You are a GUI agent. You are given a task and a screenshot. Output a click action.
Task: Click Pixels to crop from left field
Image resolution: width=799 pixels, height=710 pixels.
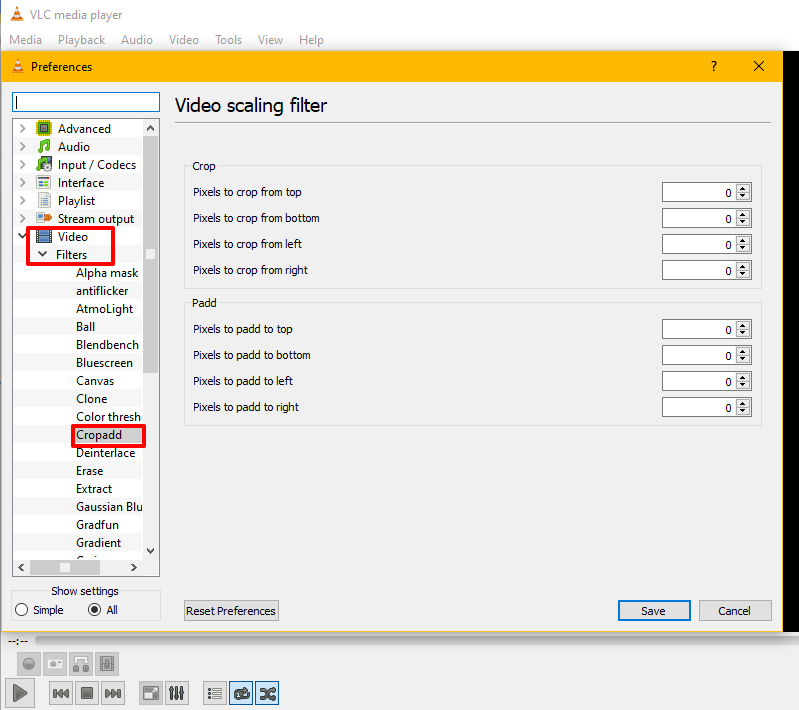click(707, 245)
